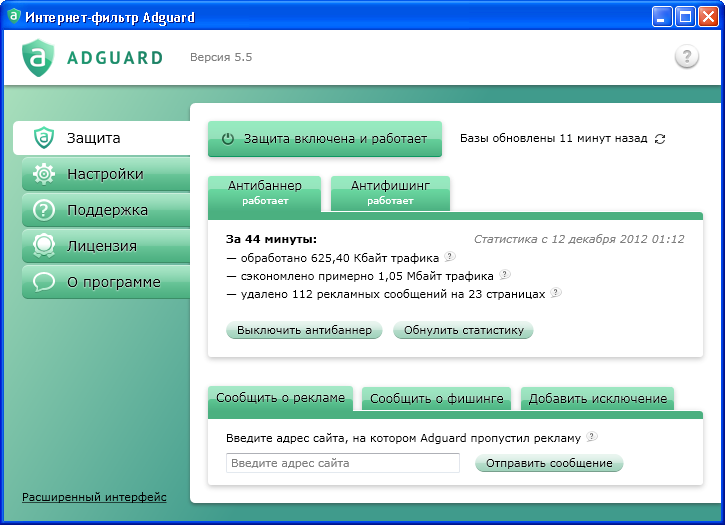Open the Лицензия section

[106, 246]
